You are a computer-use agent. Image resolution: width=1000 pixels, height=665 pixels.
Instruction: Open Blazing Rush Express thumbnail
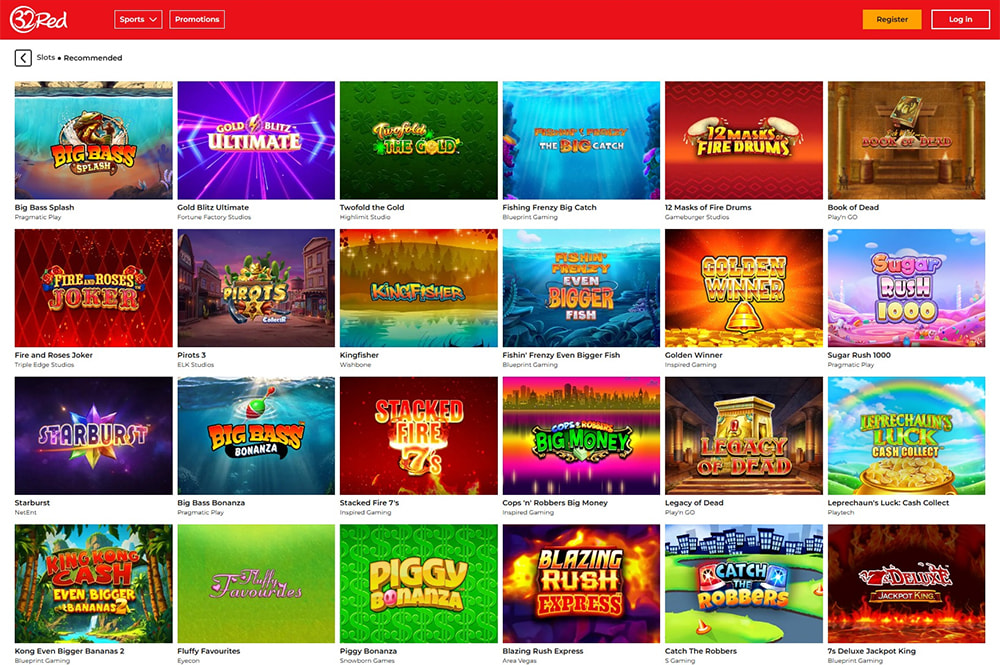click(581, 583)
